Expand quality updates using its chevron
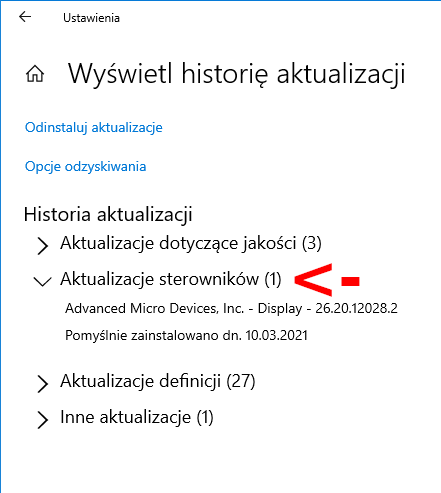Viewport: 441px width, 493px height. point(43,246)
